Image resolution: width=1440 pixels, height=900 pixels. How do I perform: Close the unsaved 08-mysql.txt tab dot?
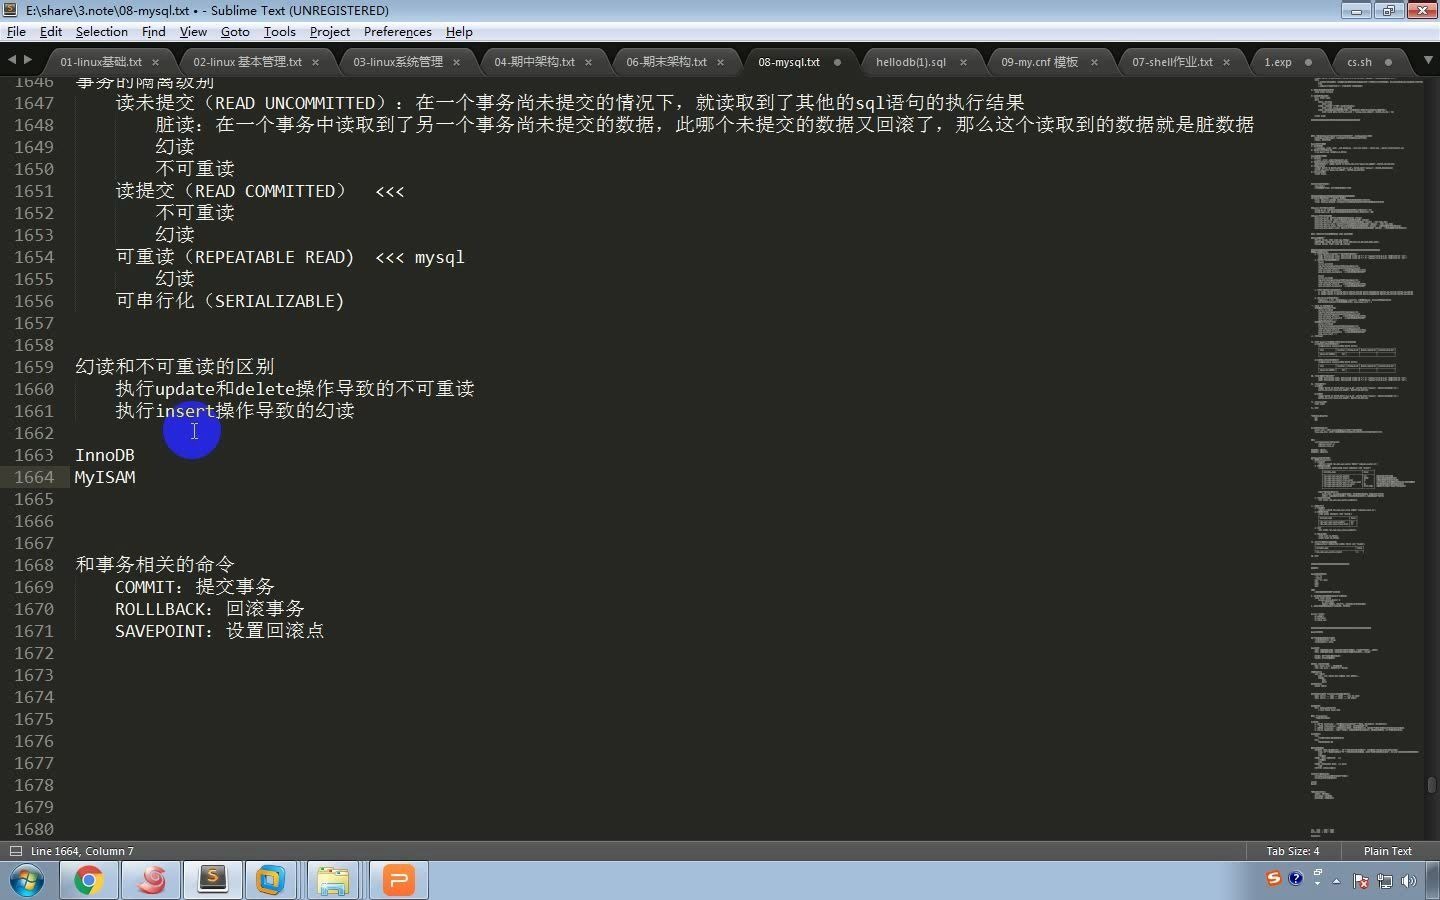click(837, 62)
